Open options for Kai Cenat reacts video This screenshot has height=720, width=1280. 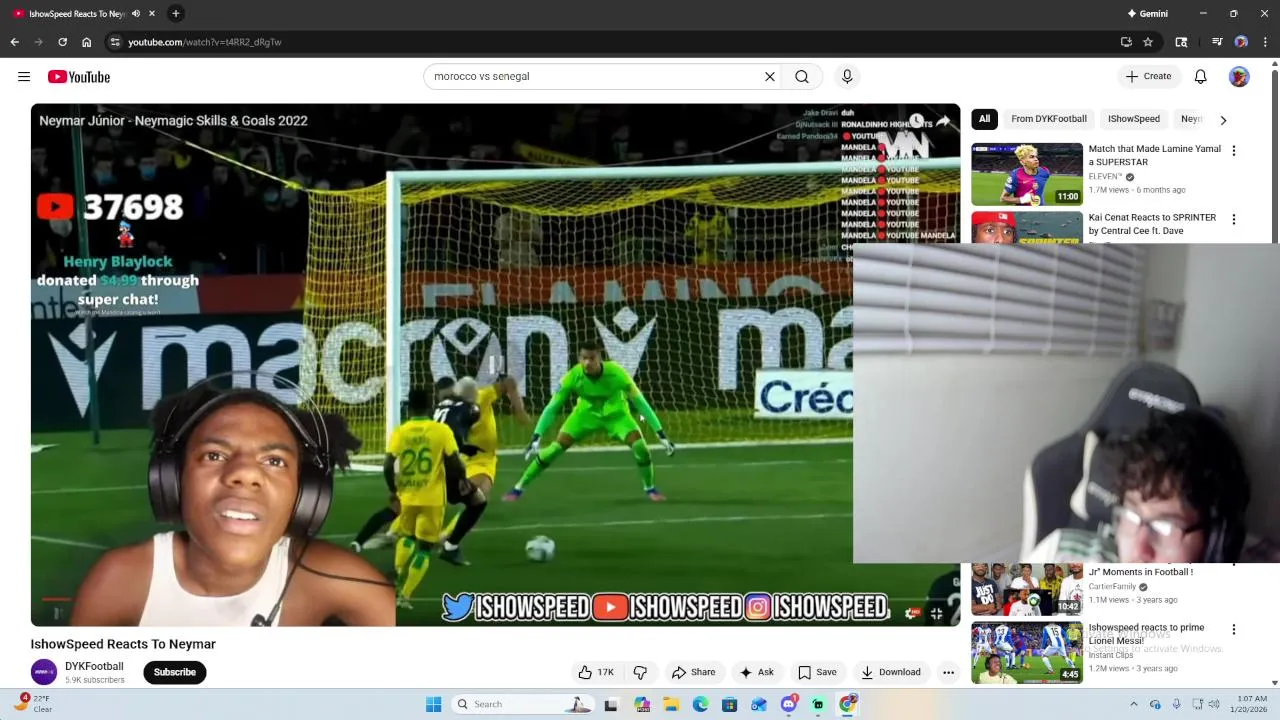pyautogui.click(x=1233, y=219)
